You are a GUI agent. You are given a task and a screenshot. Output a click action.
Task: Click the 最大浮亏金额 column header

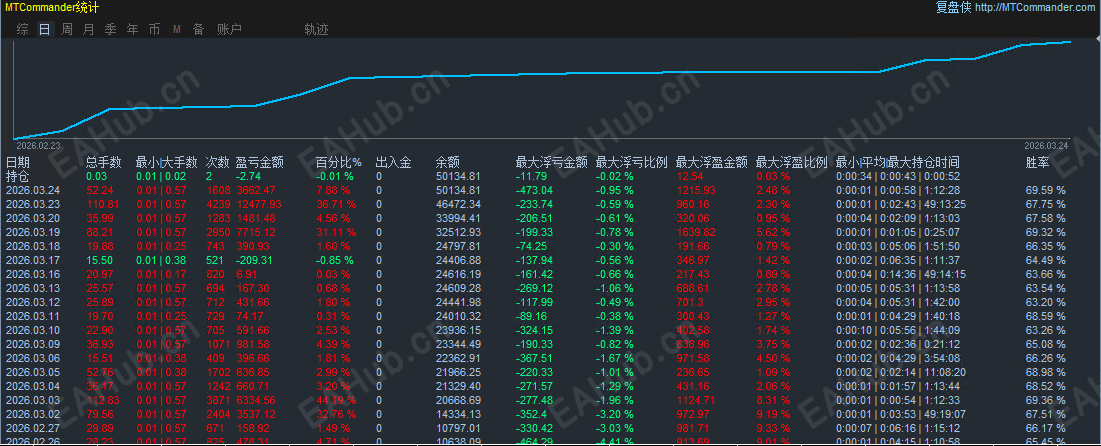coord(552,163)
